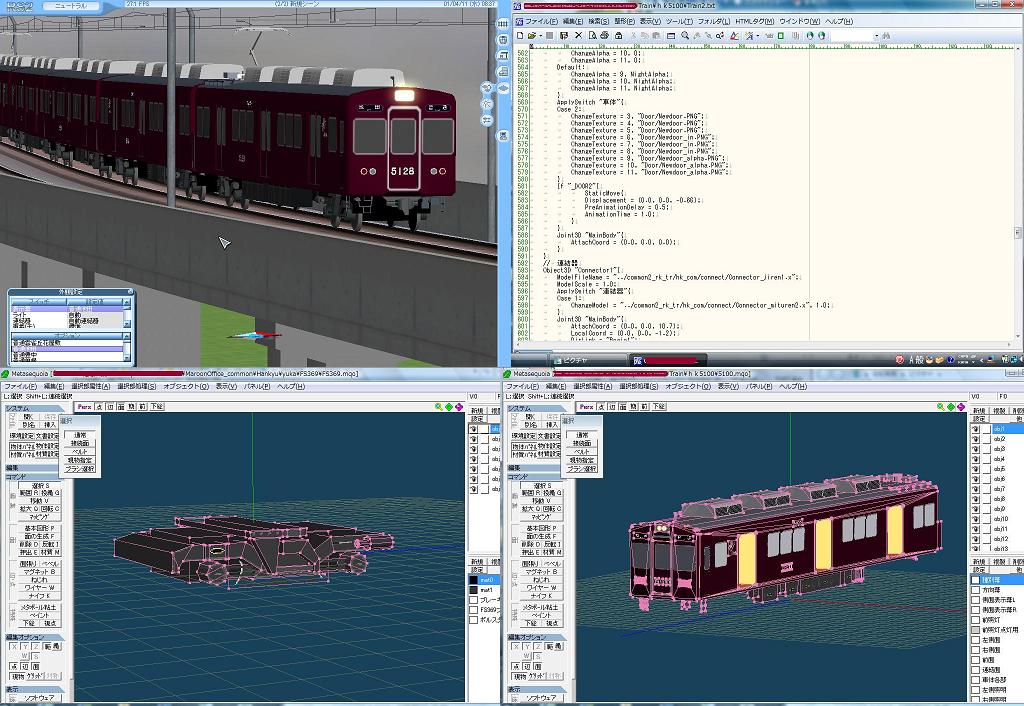The image size is (1024, 706).
Task: Open the ファイル(F) menu in the text editor
Action: point(541,22)
